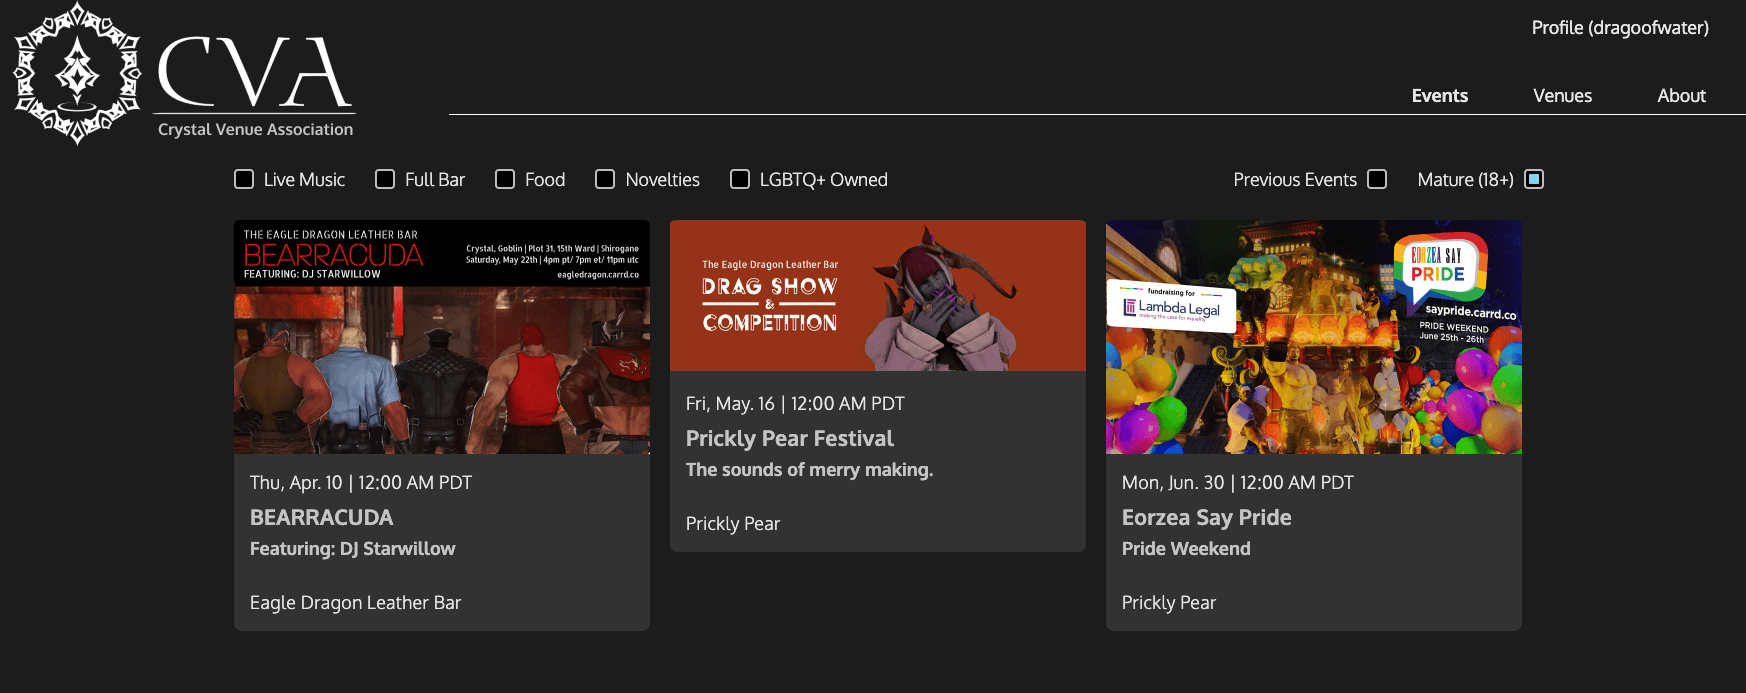Screen dimensions: 1746x693
Task: Open the Drag Show & Competition banner
Action: click(x=878, y=296)
